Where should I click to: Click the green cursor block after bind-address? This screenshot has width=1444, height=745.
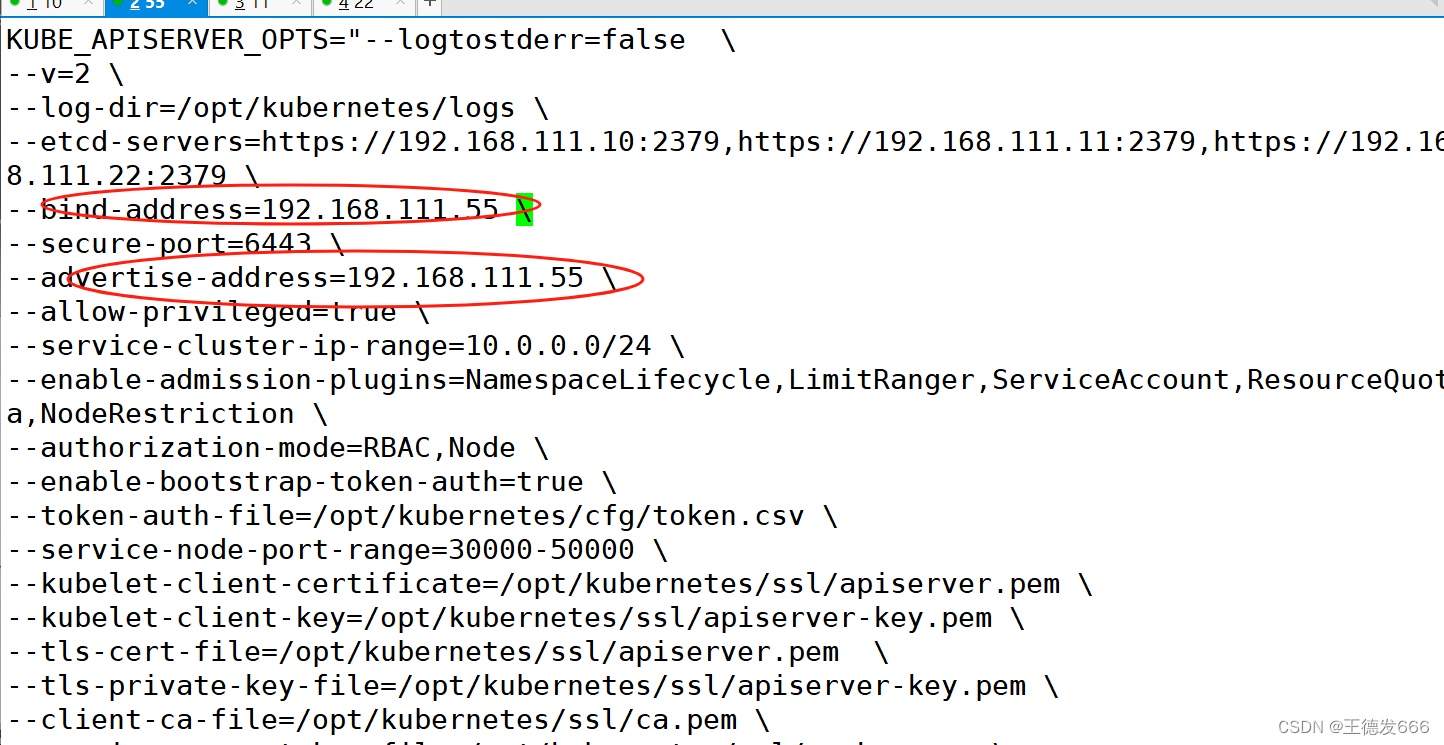coord(524,210)
